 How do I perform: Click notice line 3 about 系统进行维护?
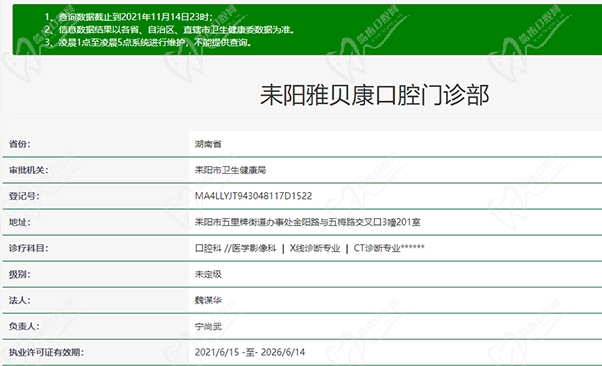pyautogui.click(x=148, y=42)
